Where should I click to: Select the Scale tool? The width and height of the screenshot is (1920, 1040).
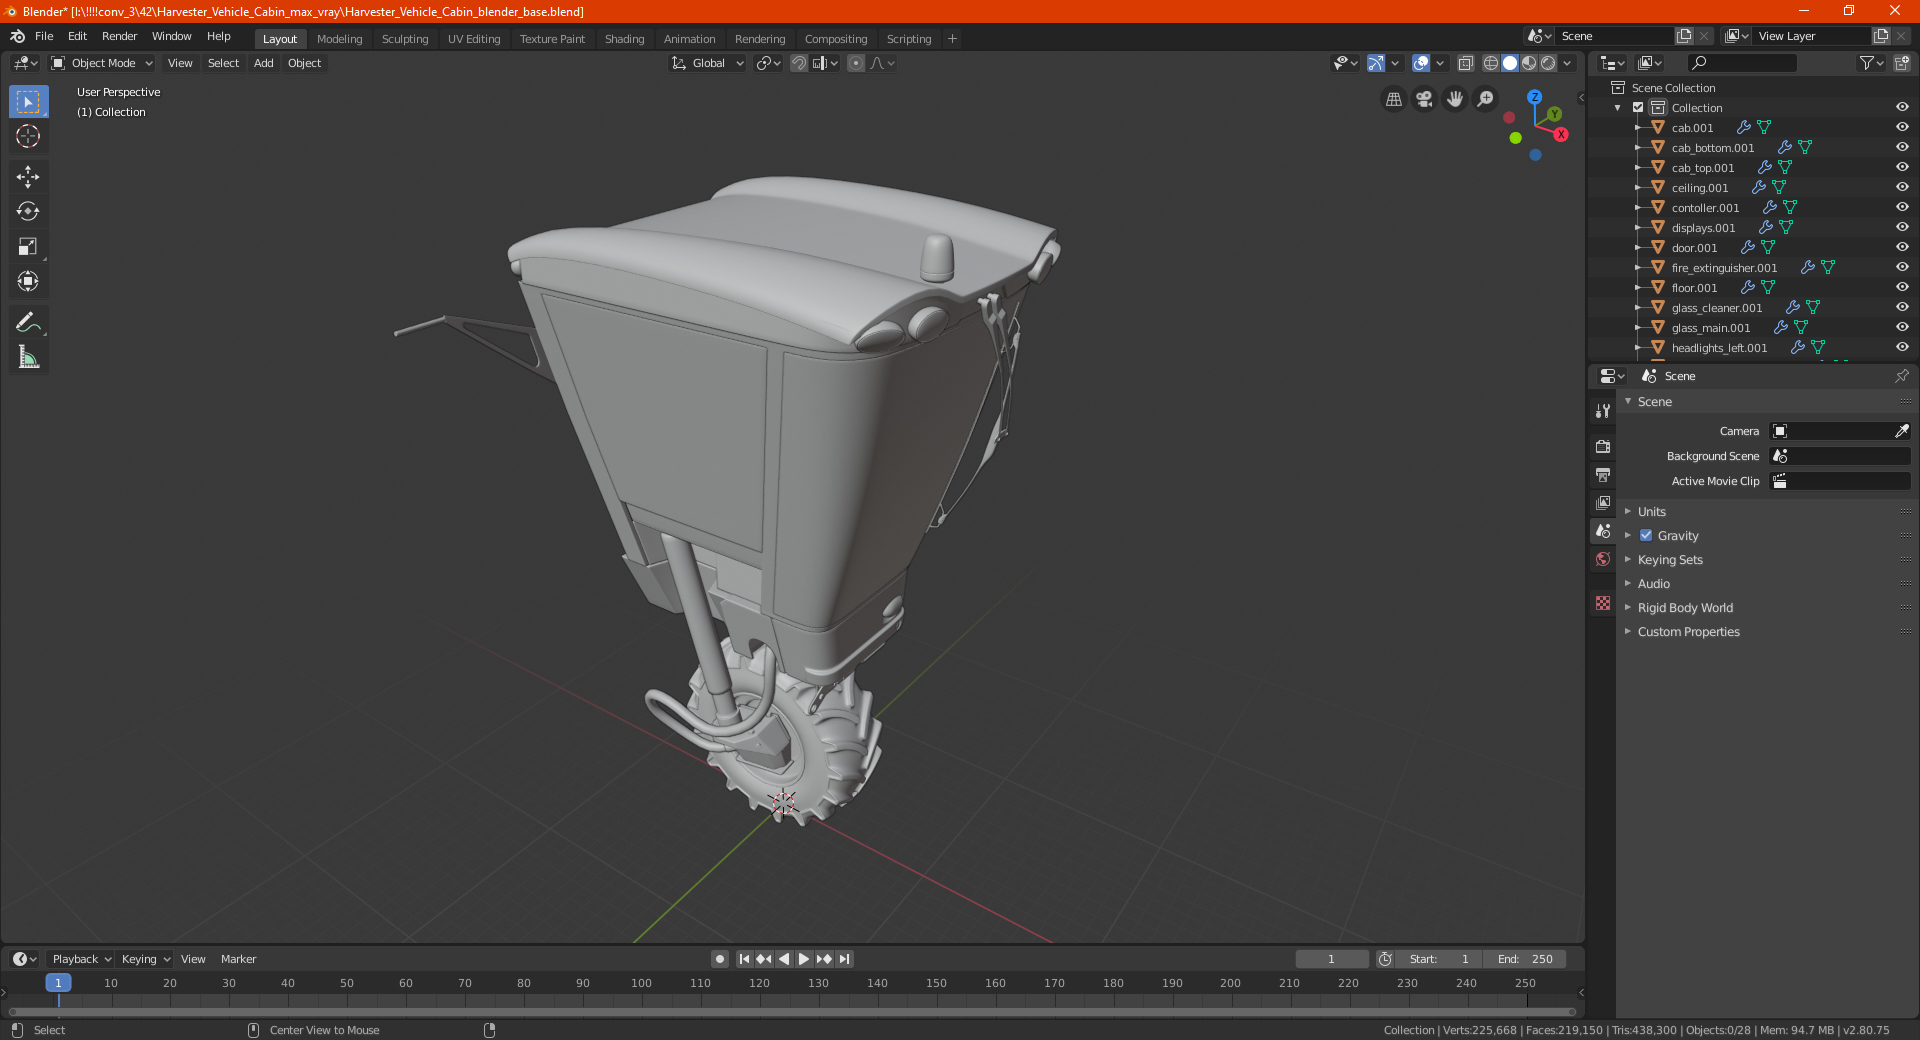(x=28, y=247)
